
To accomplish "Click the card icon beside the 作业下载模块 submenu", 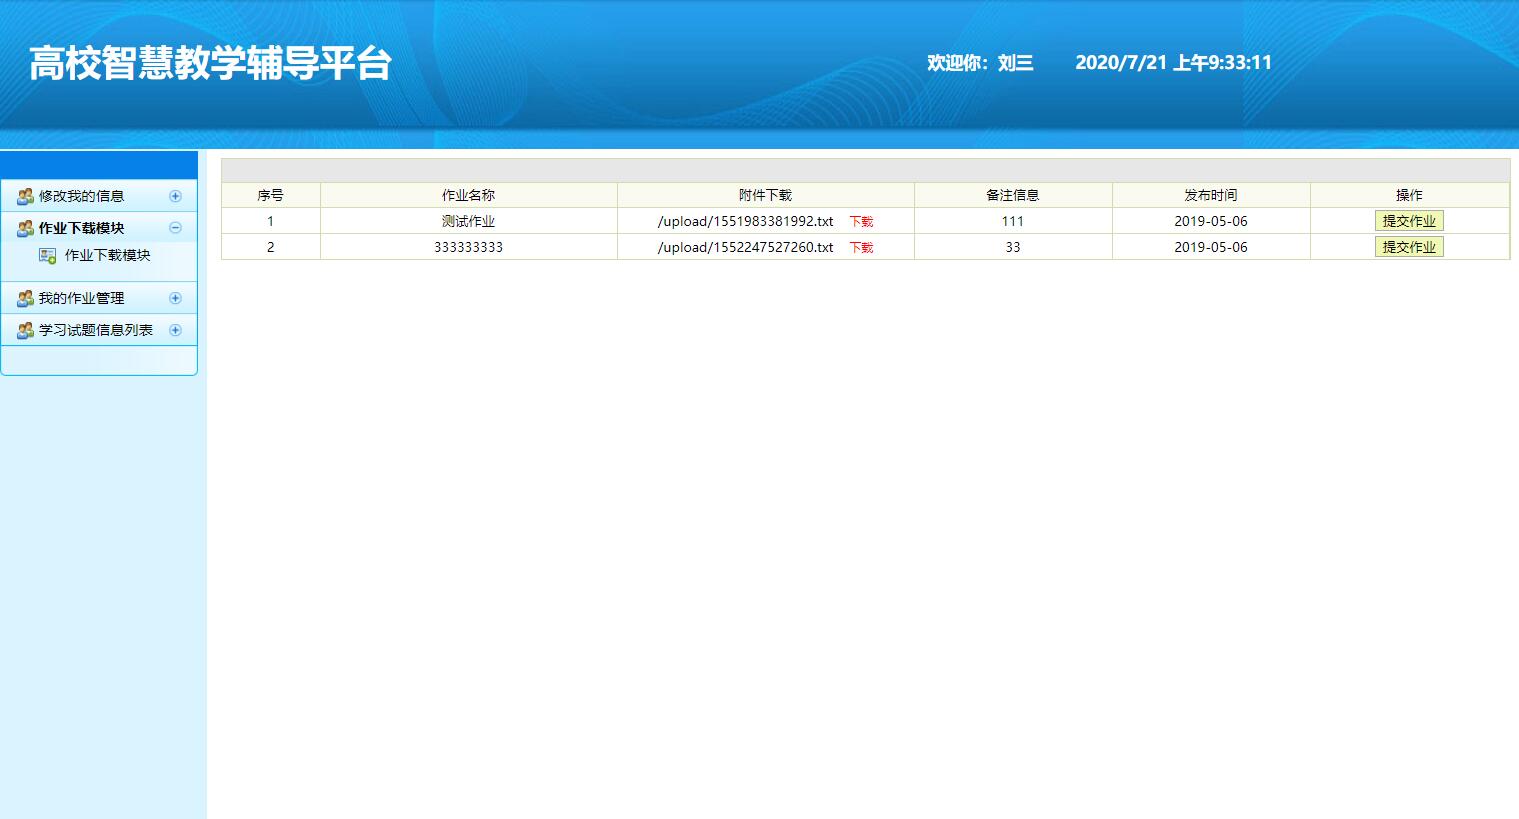I will pos(46,255).
